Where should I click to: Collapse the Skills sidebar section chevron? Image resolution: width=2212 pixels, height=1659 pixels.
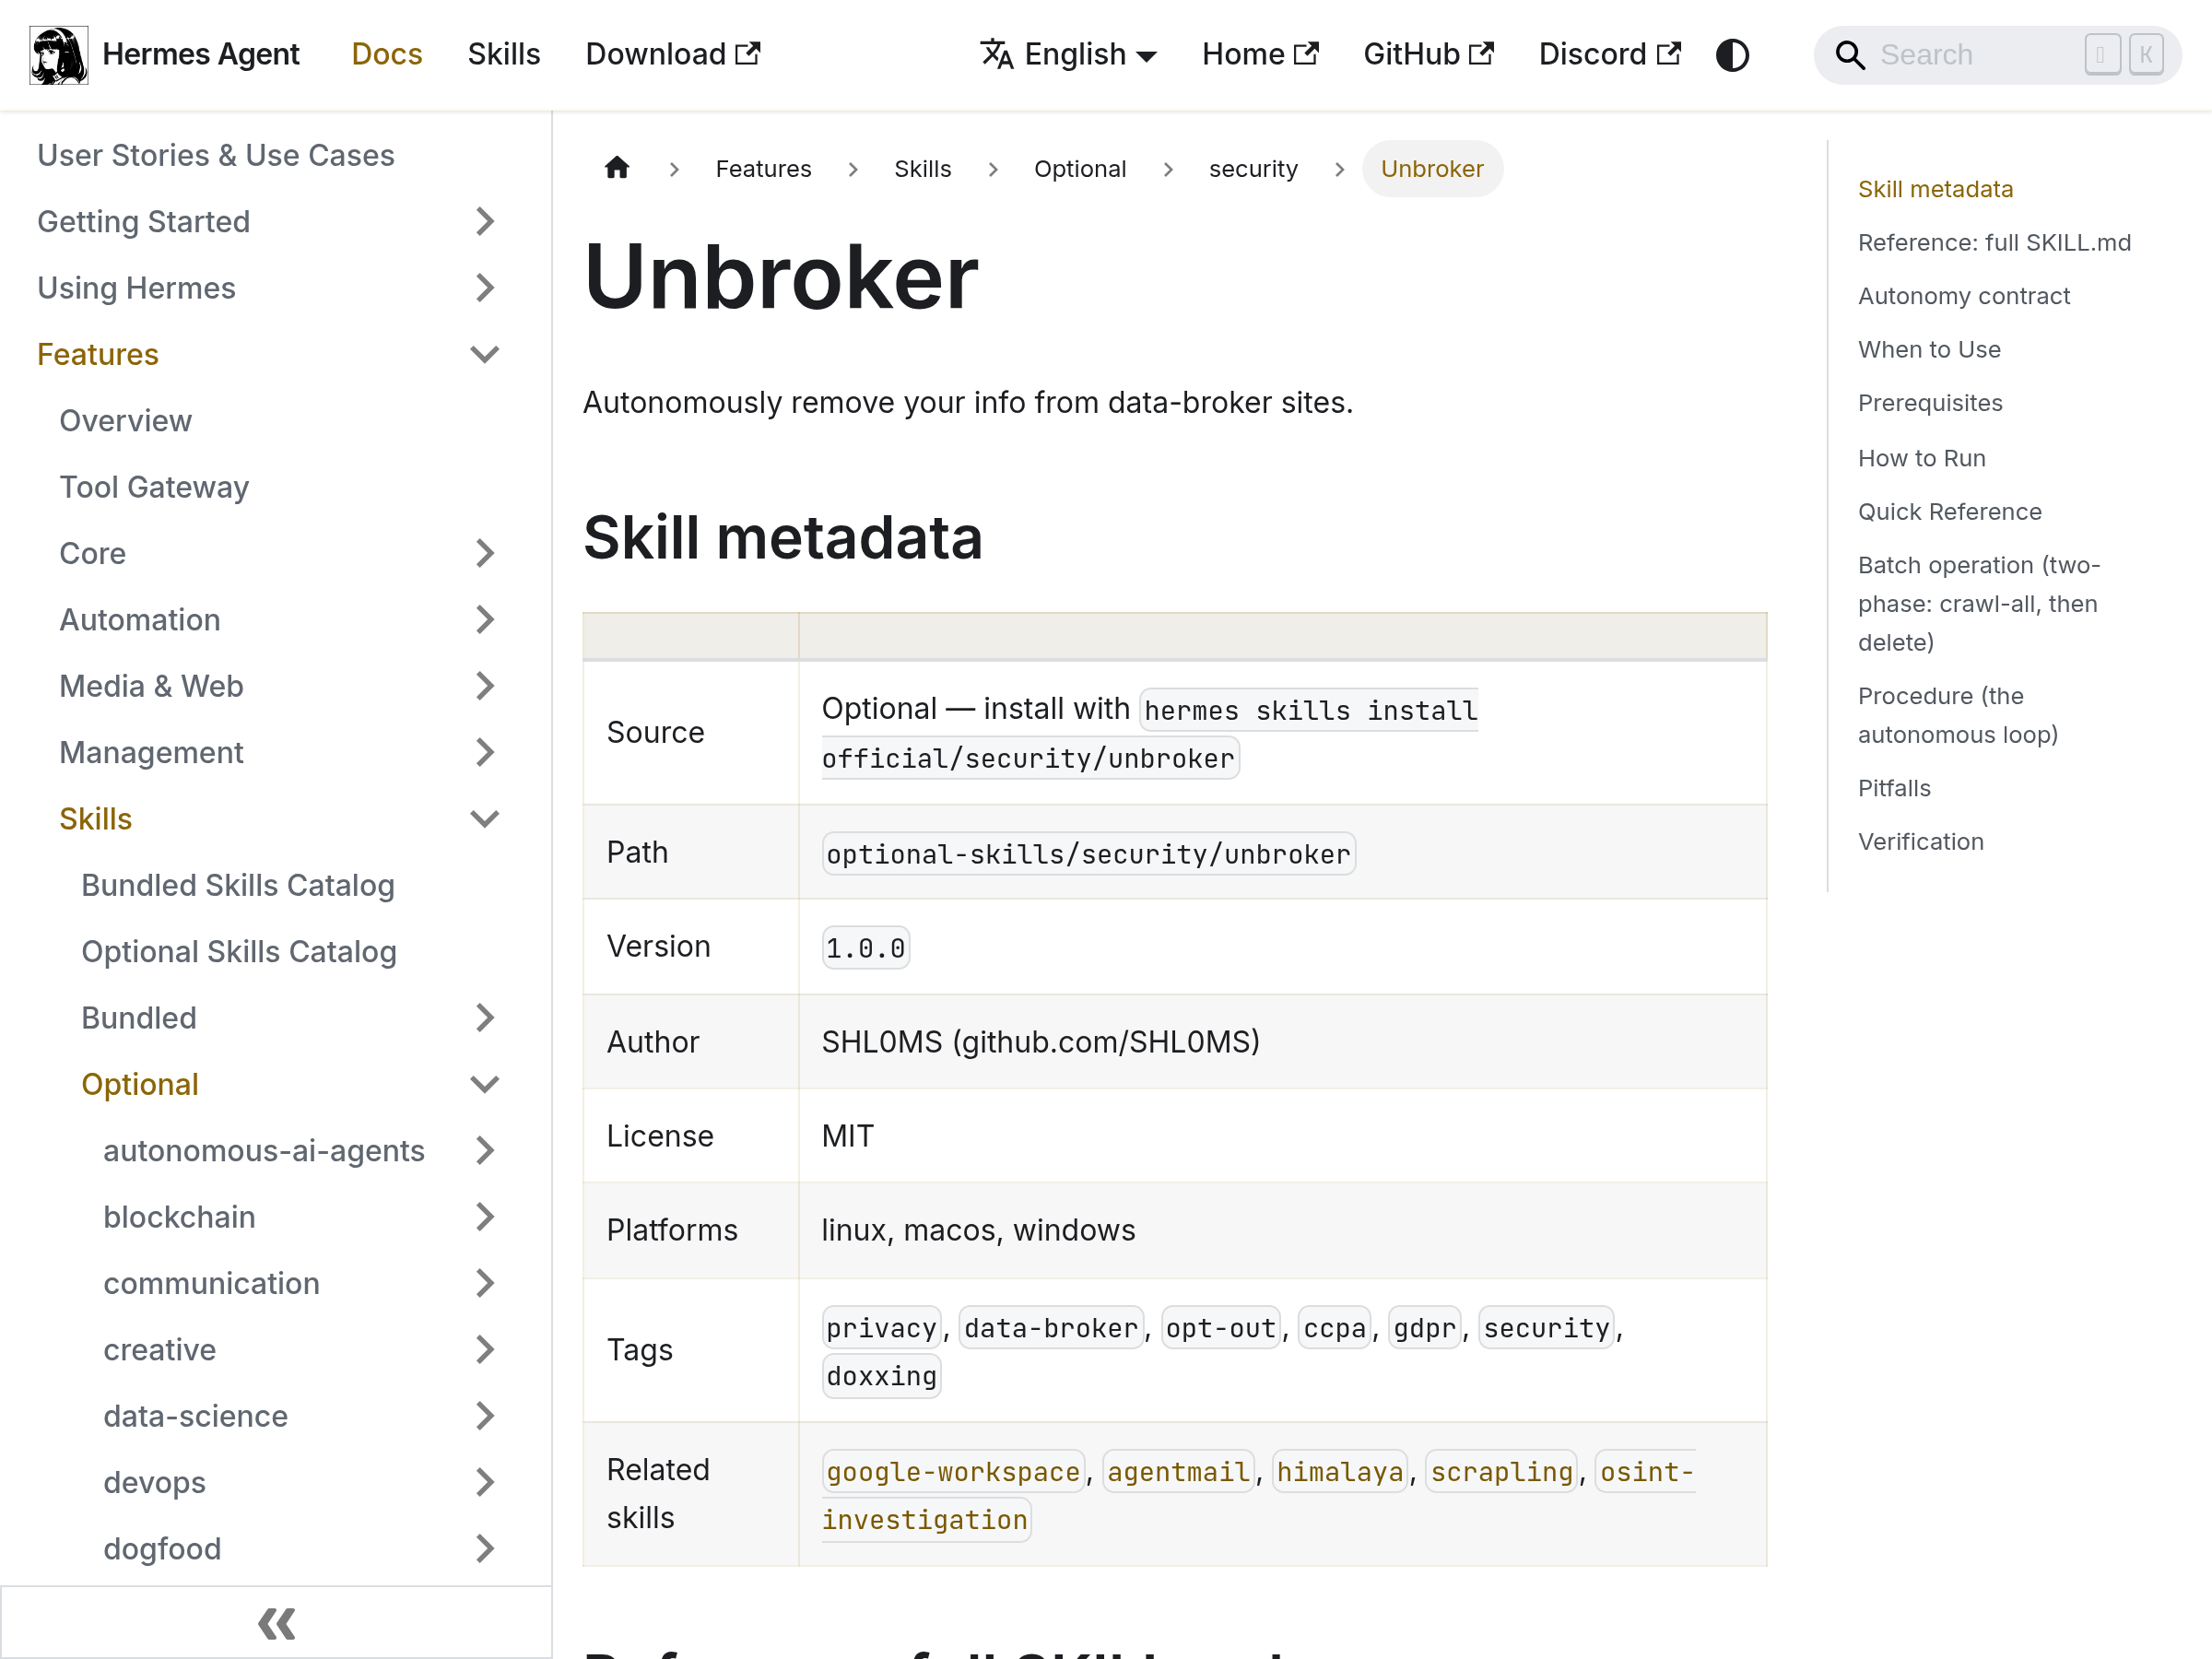[485, 818]
